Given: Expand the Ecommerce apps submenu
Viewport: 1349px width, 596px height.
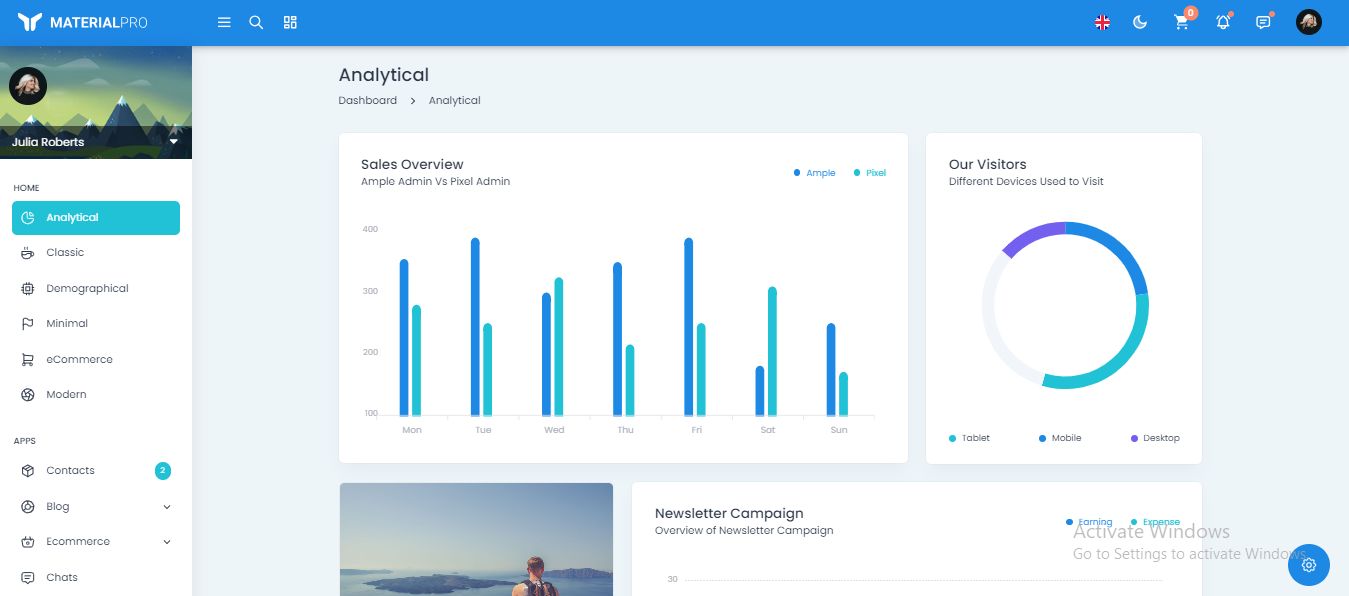Looking at the screenshot, I should click(166, 542).
